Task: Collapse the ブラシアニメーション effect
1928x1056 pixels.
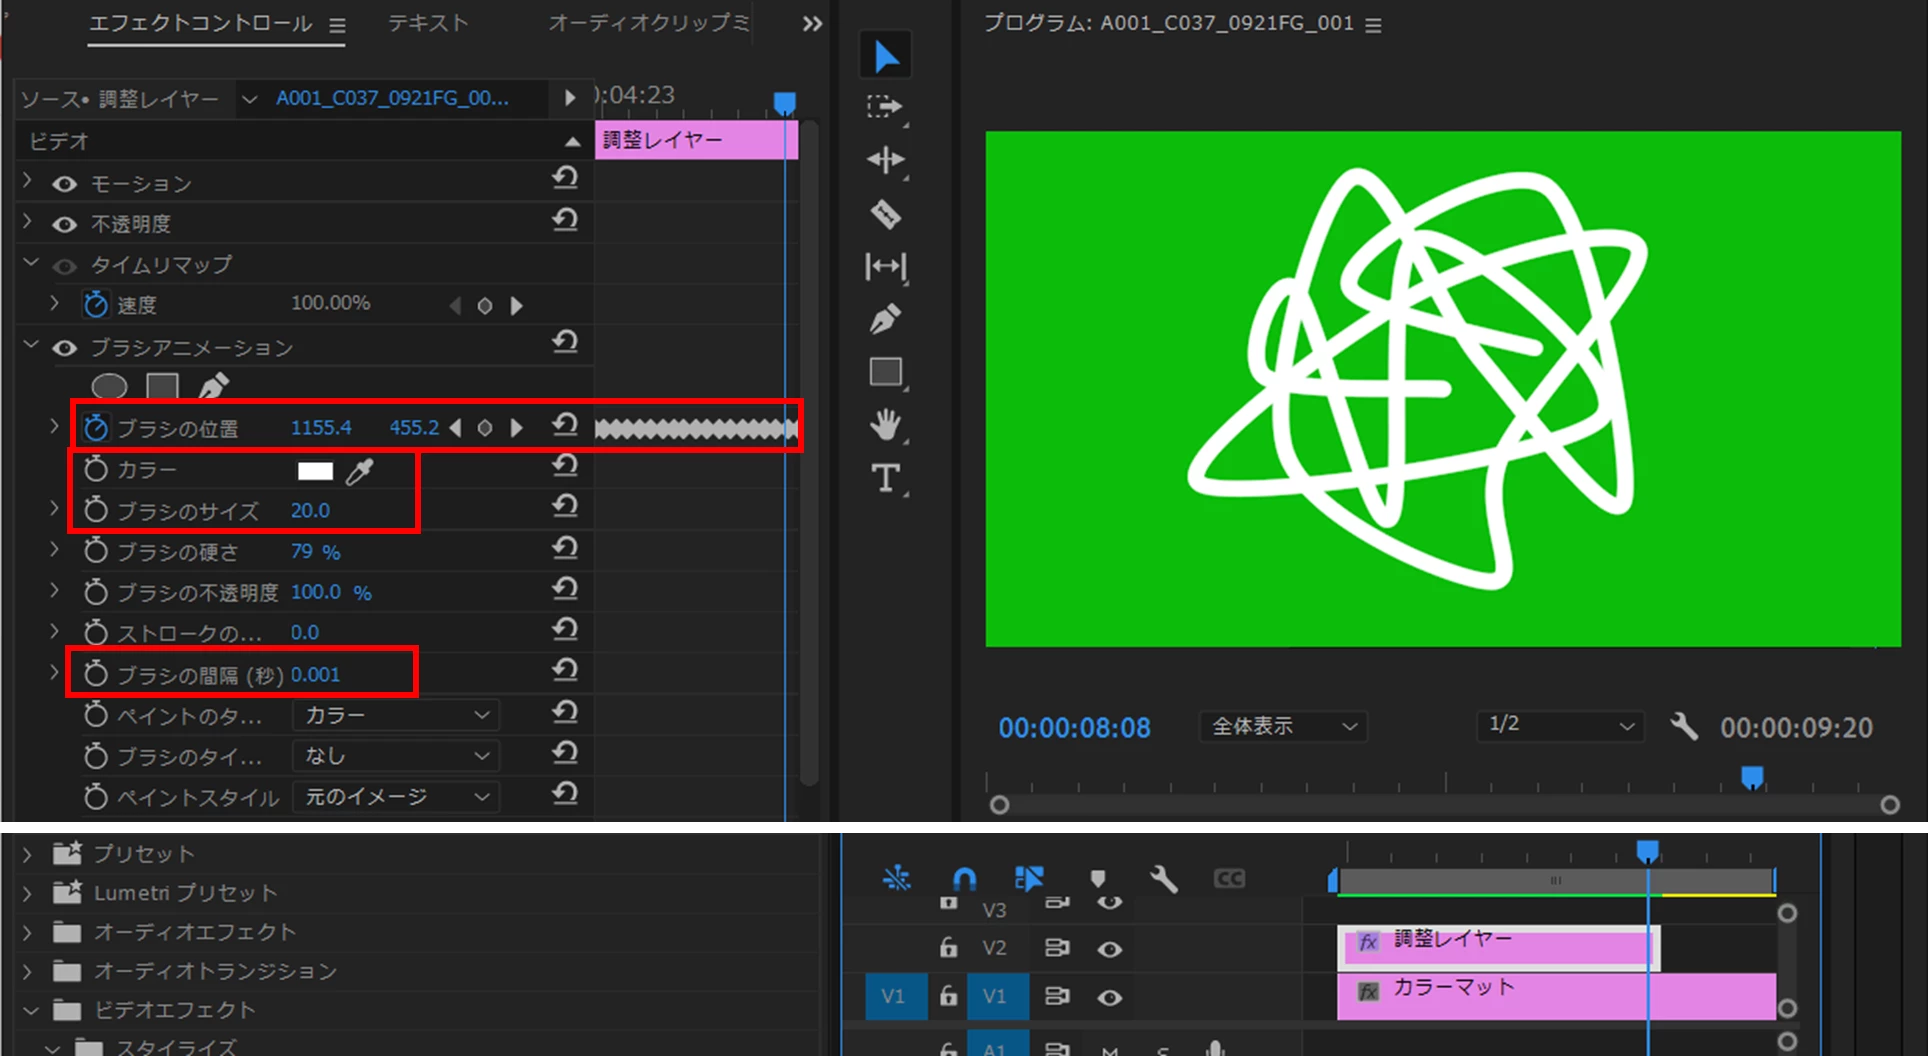Action: click(x=31, y=346)
